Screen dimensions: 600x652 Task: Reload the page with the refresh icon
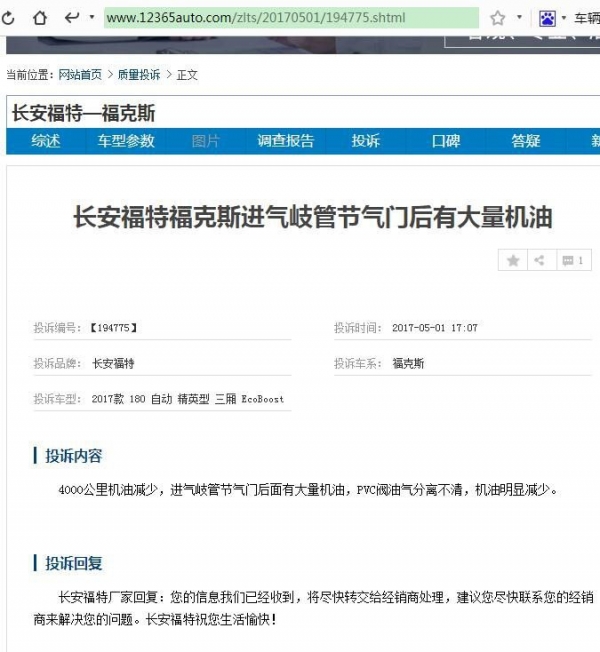pos(8,18)
